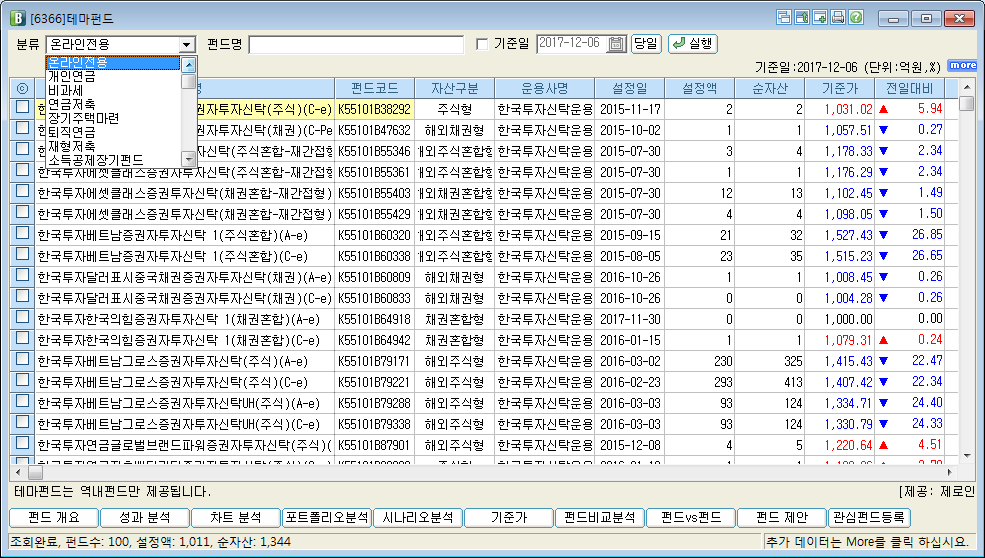
Task: Check the box for fund K55101B64918
Action: pos(23,317)
